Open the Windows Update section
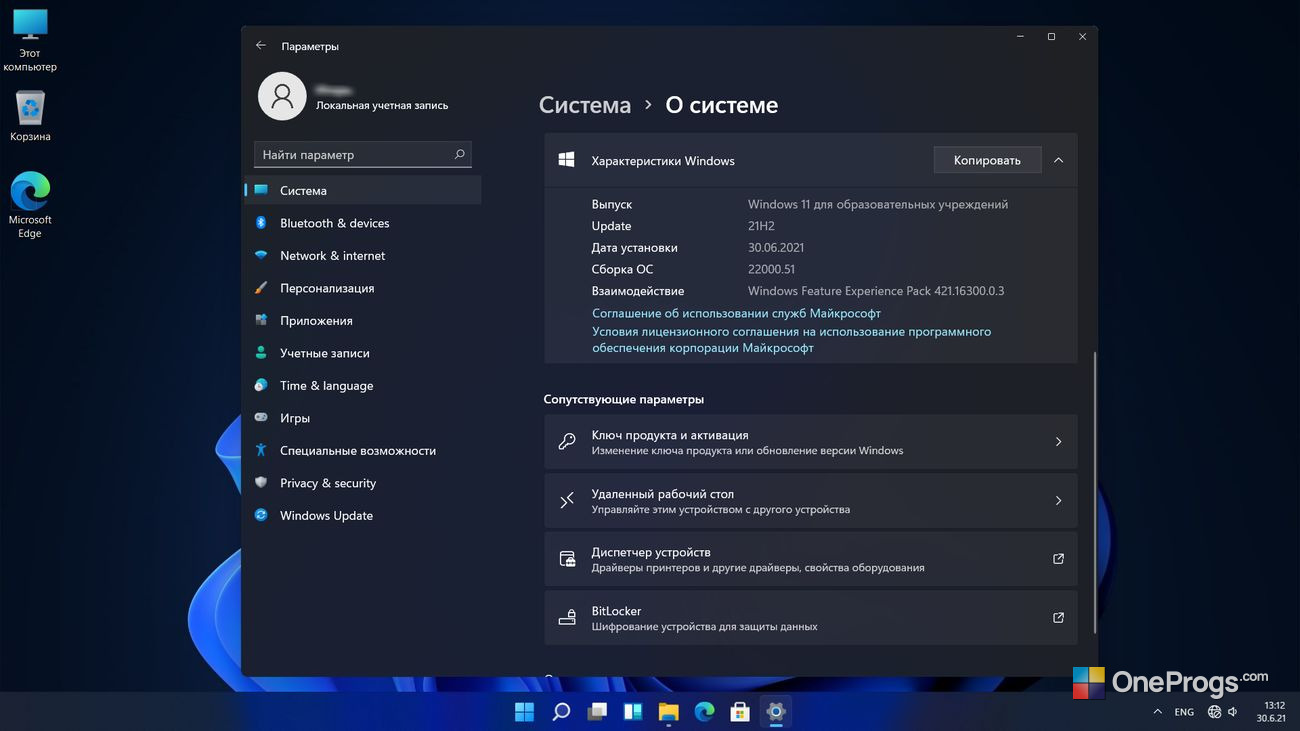 coord(363,515)
